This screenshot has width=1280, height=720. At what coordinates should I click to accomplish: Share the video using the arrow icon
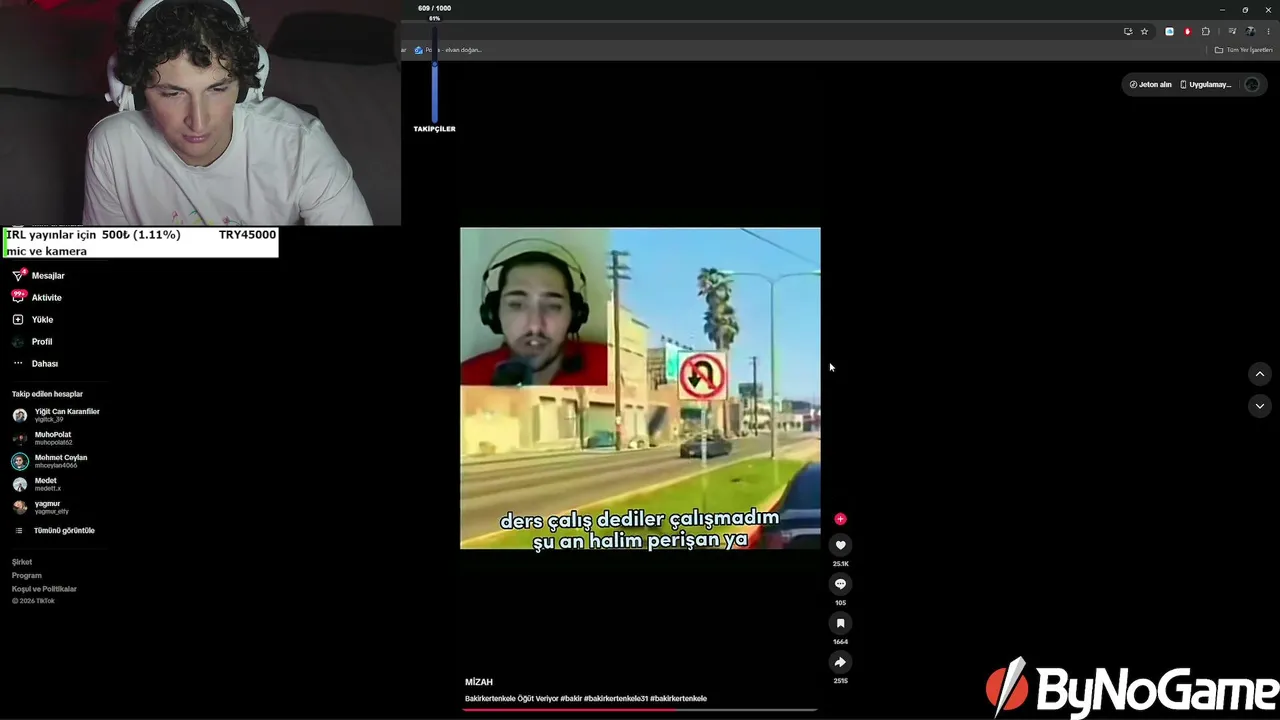(840, 662)
